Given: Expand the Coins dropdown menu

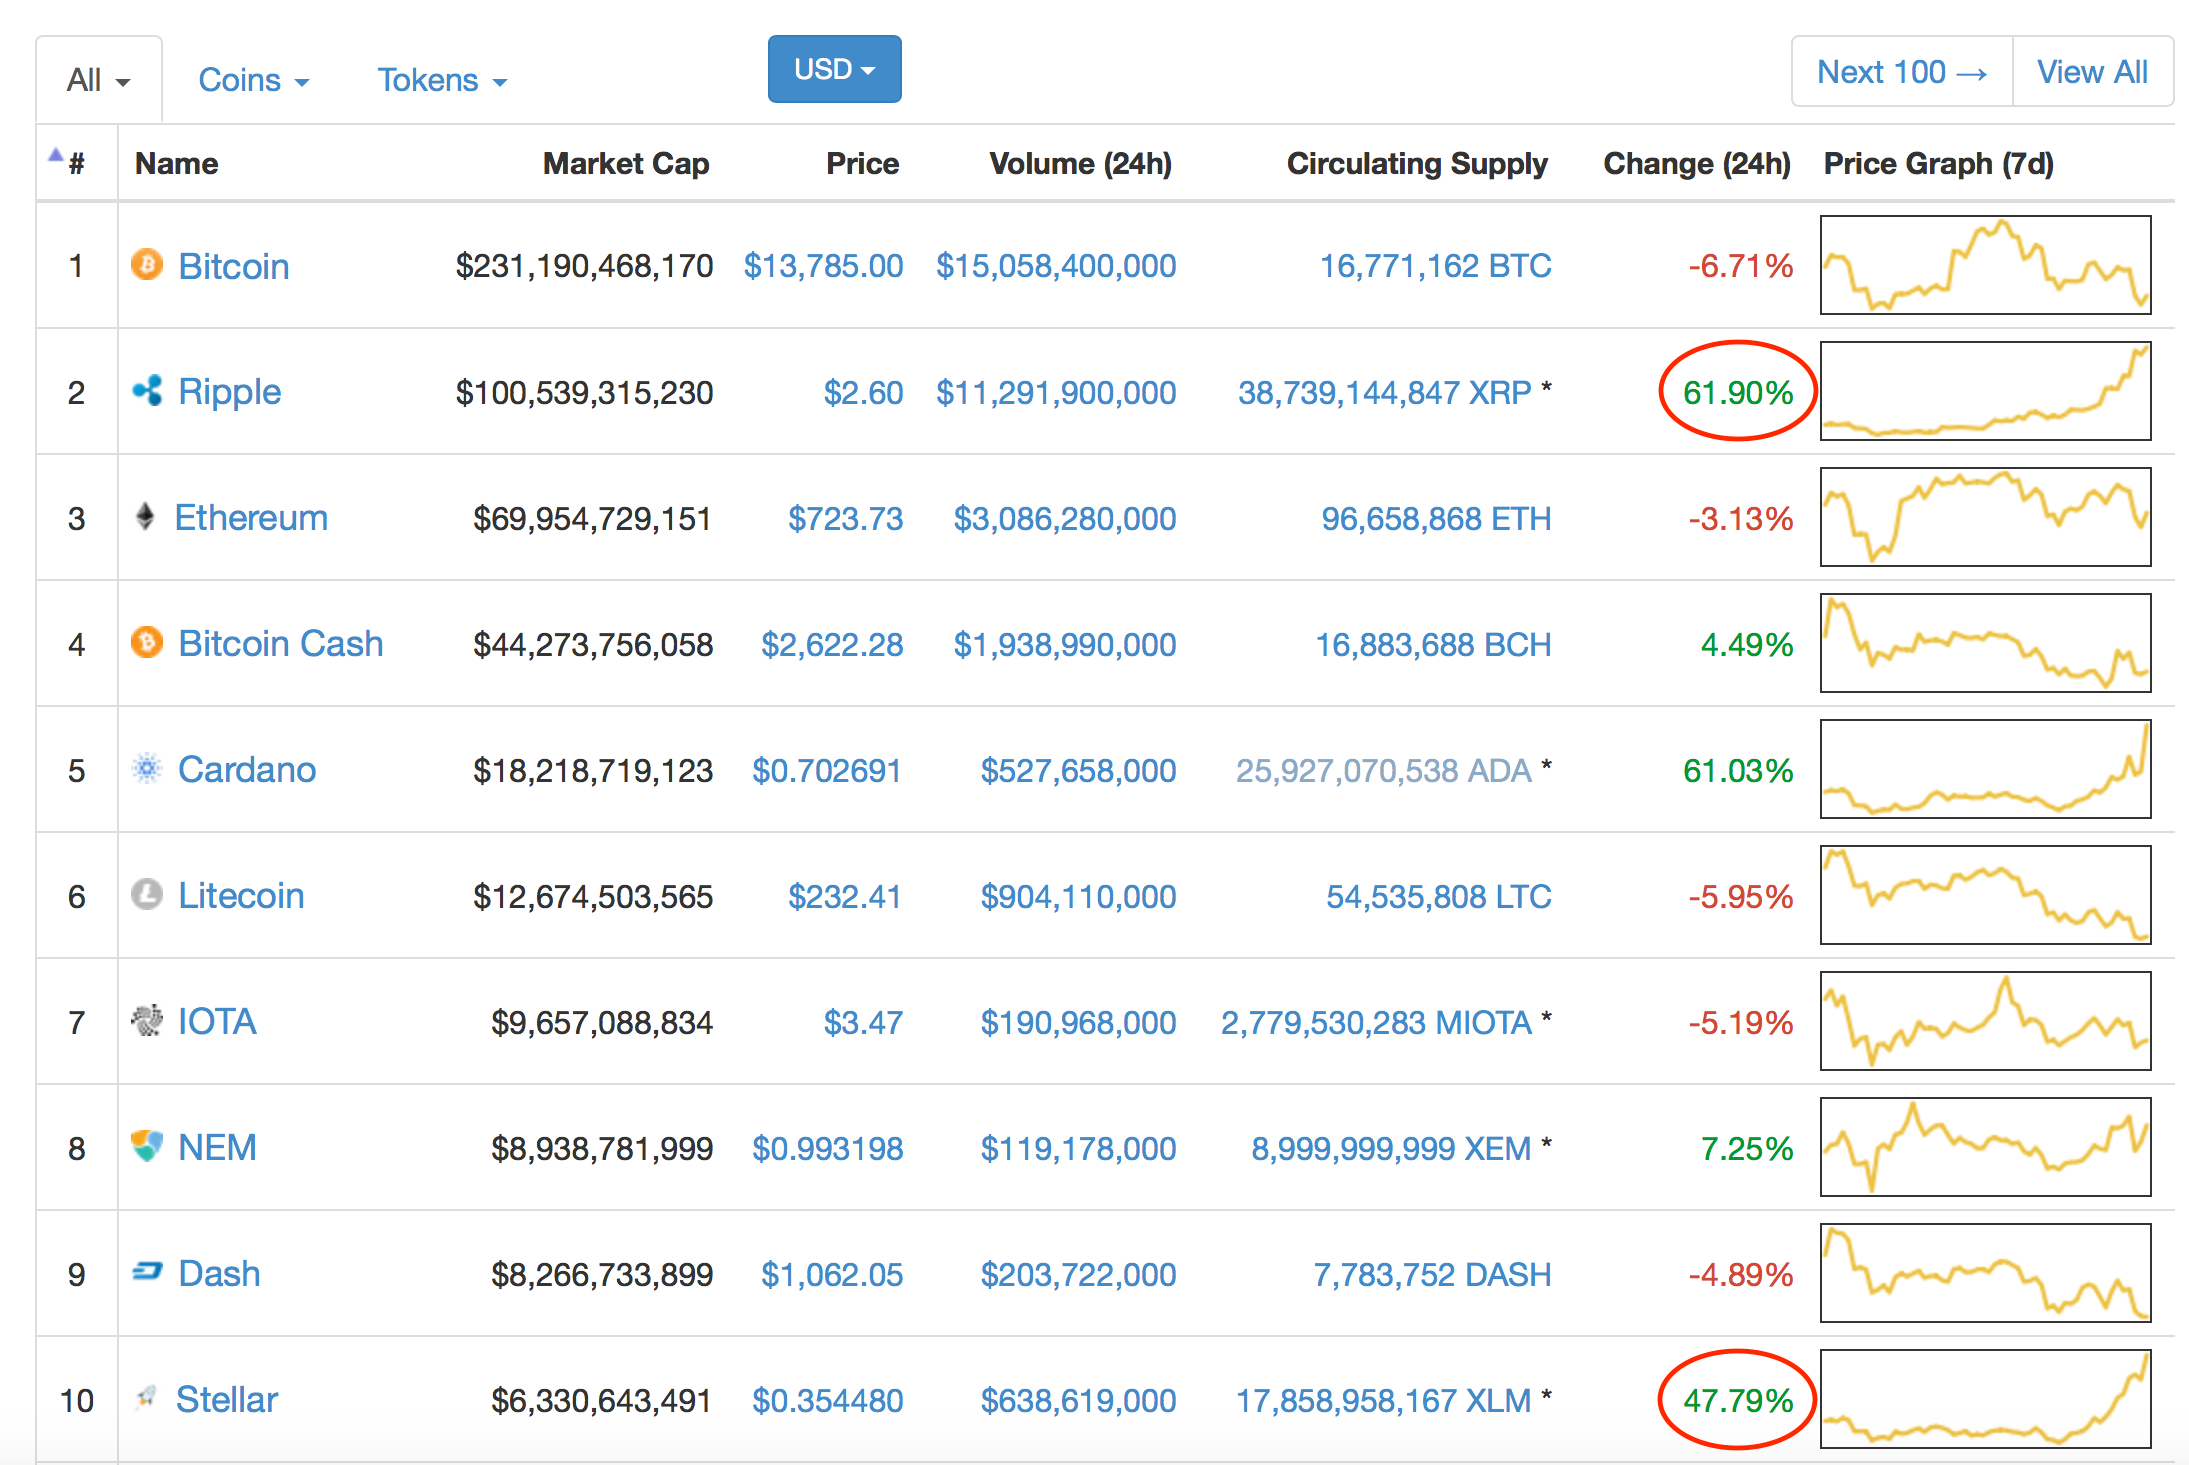Looking at the screenshot, I should pyautogui.click(x=253, y=80).
